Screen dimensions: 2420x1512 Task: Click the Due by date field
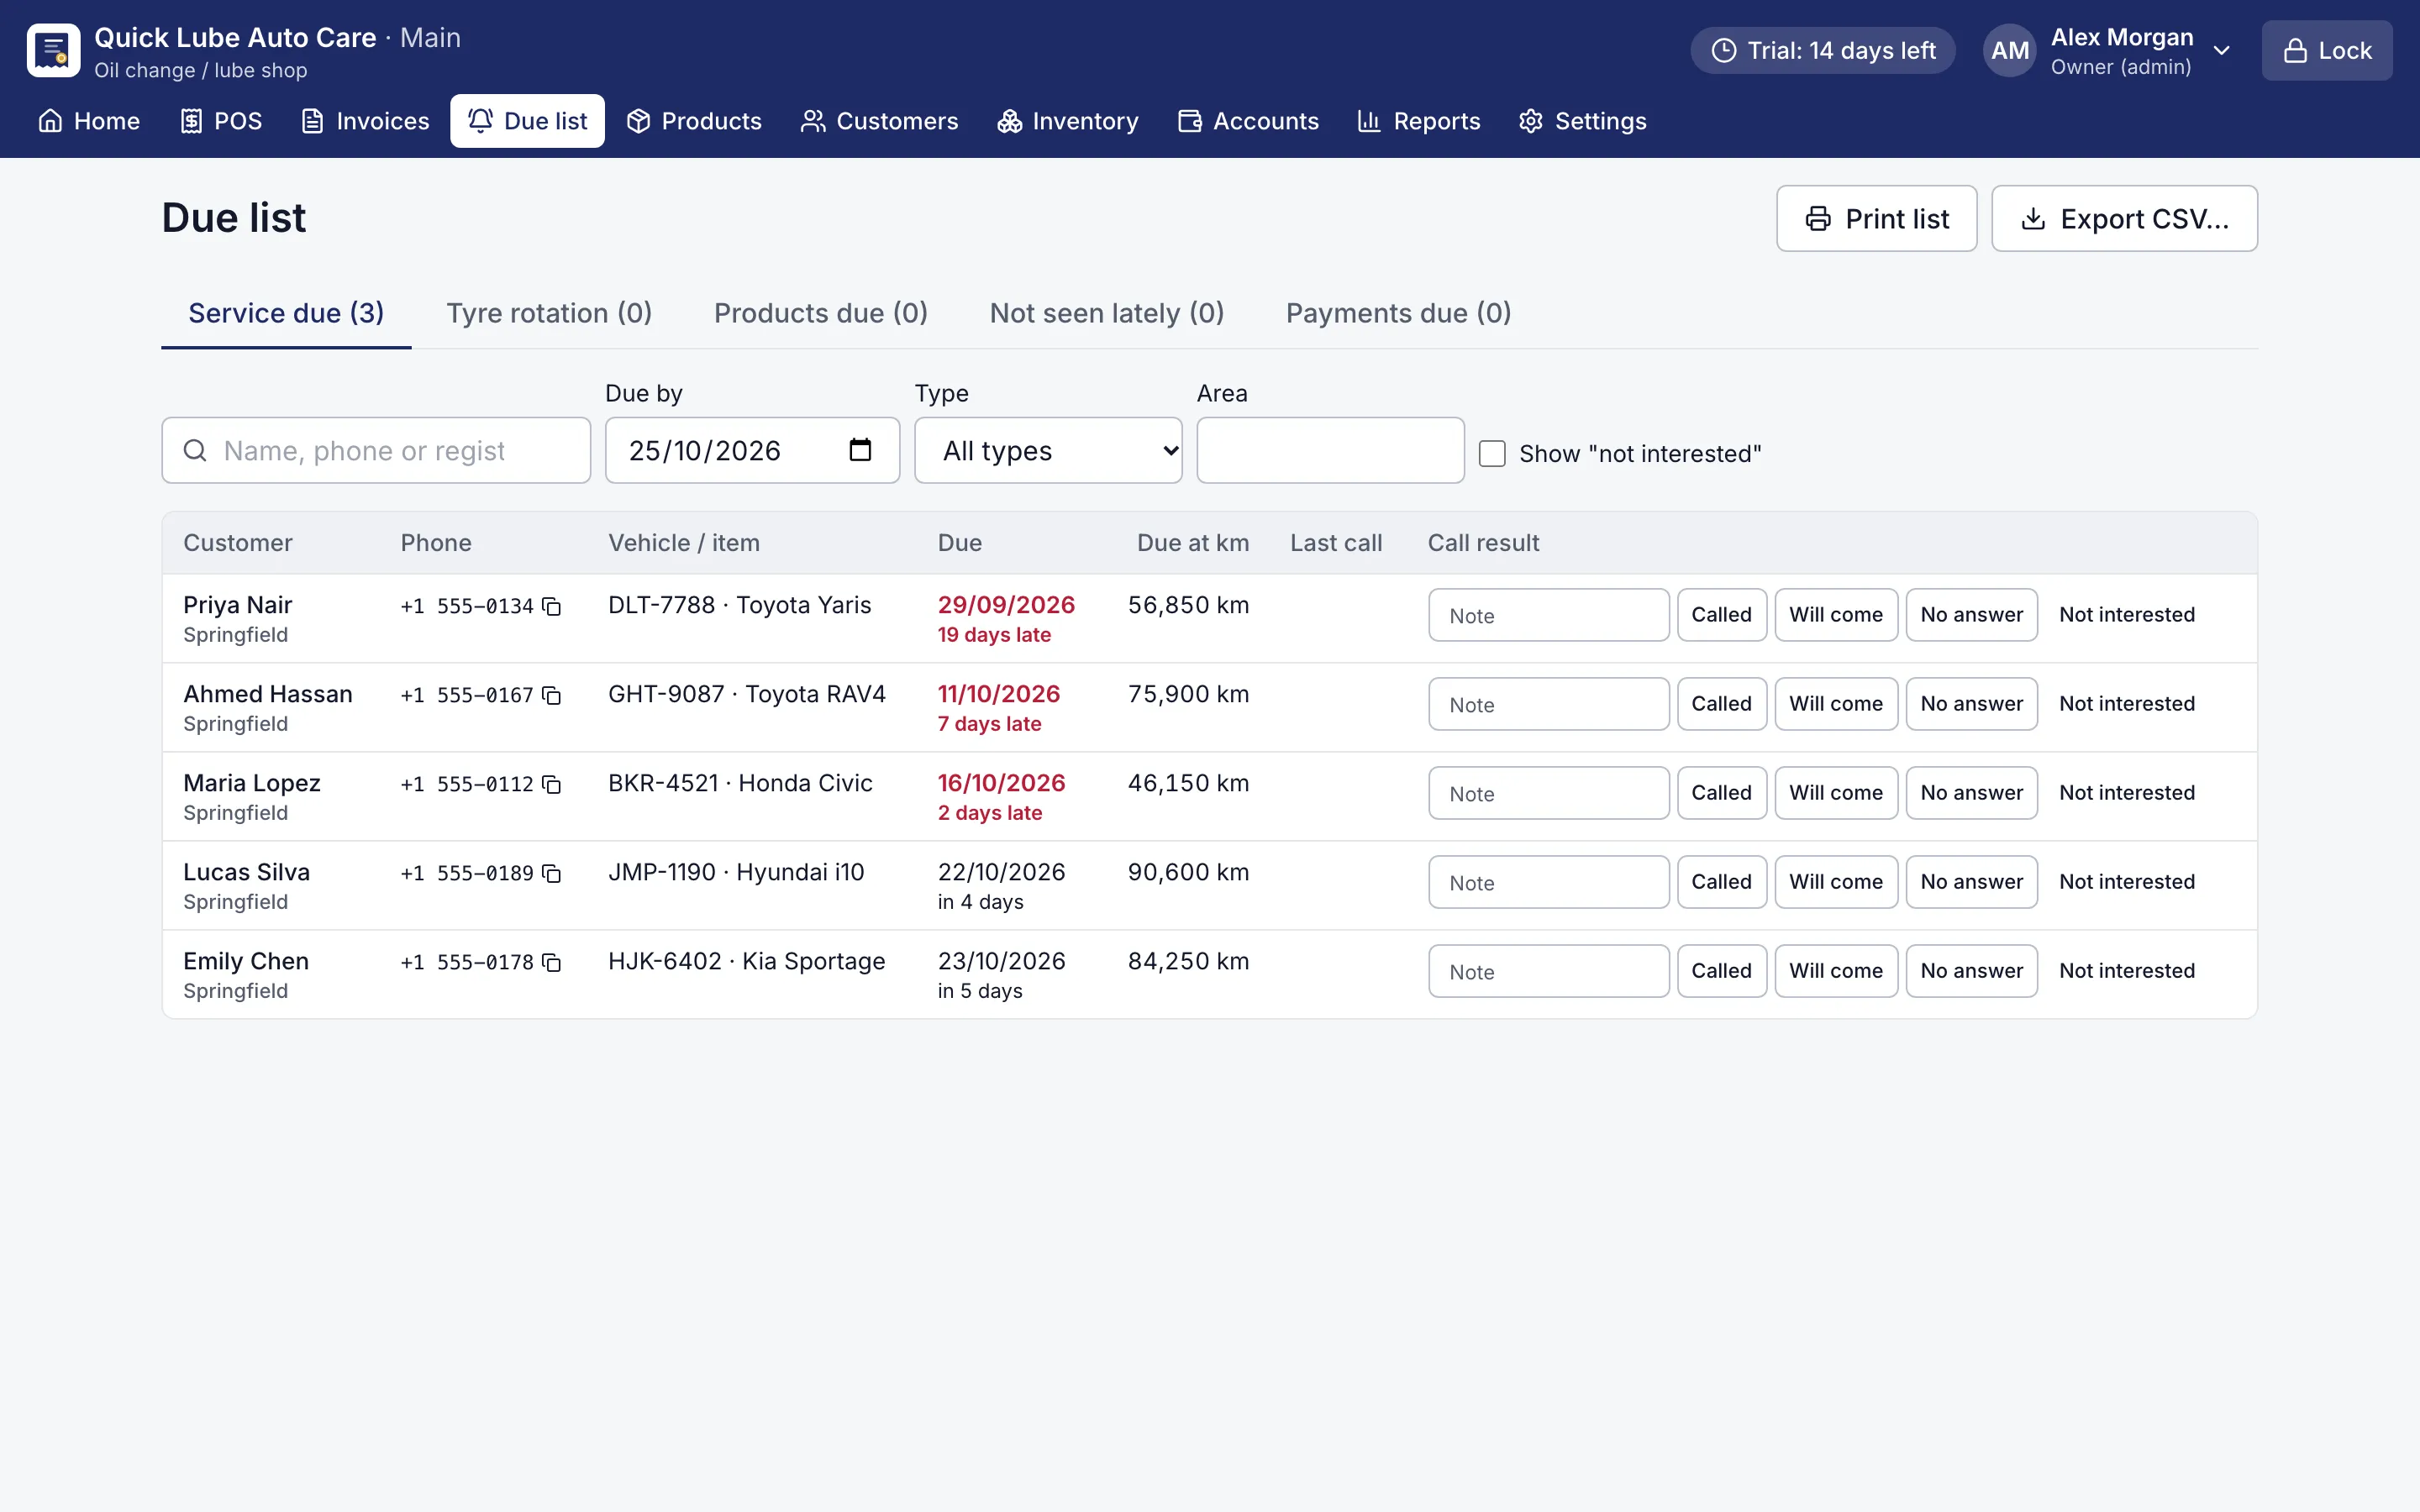coord(752,450)
